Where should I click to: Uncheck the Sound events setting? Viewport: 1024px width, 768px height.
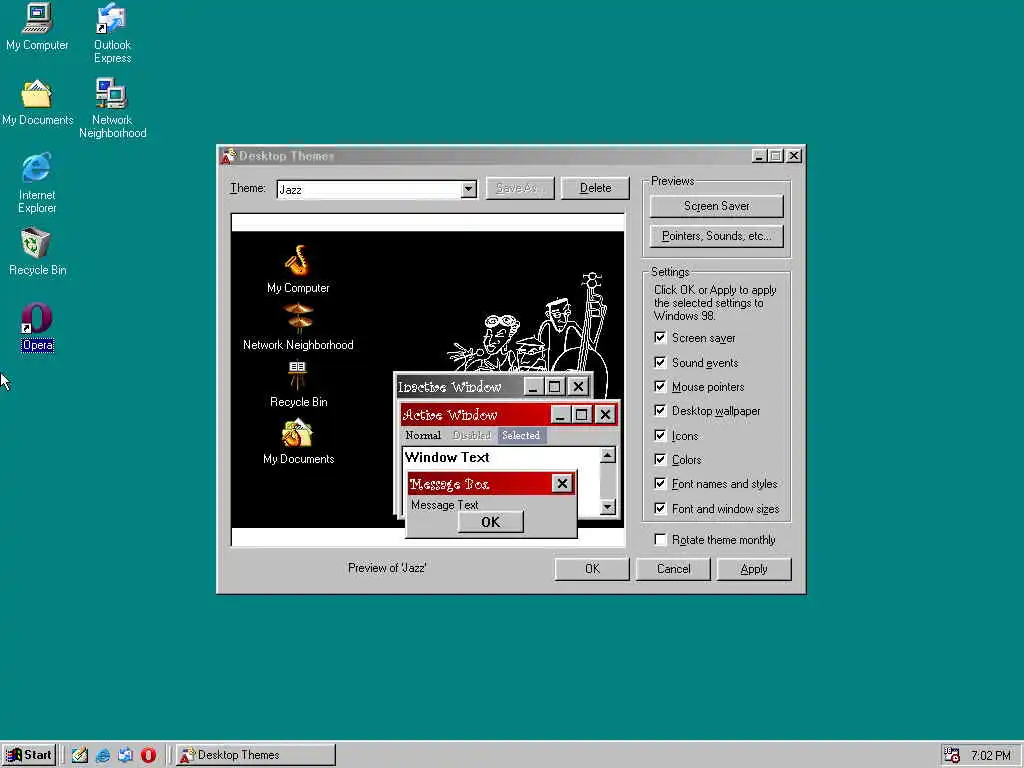[660, 362]
